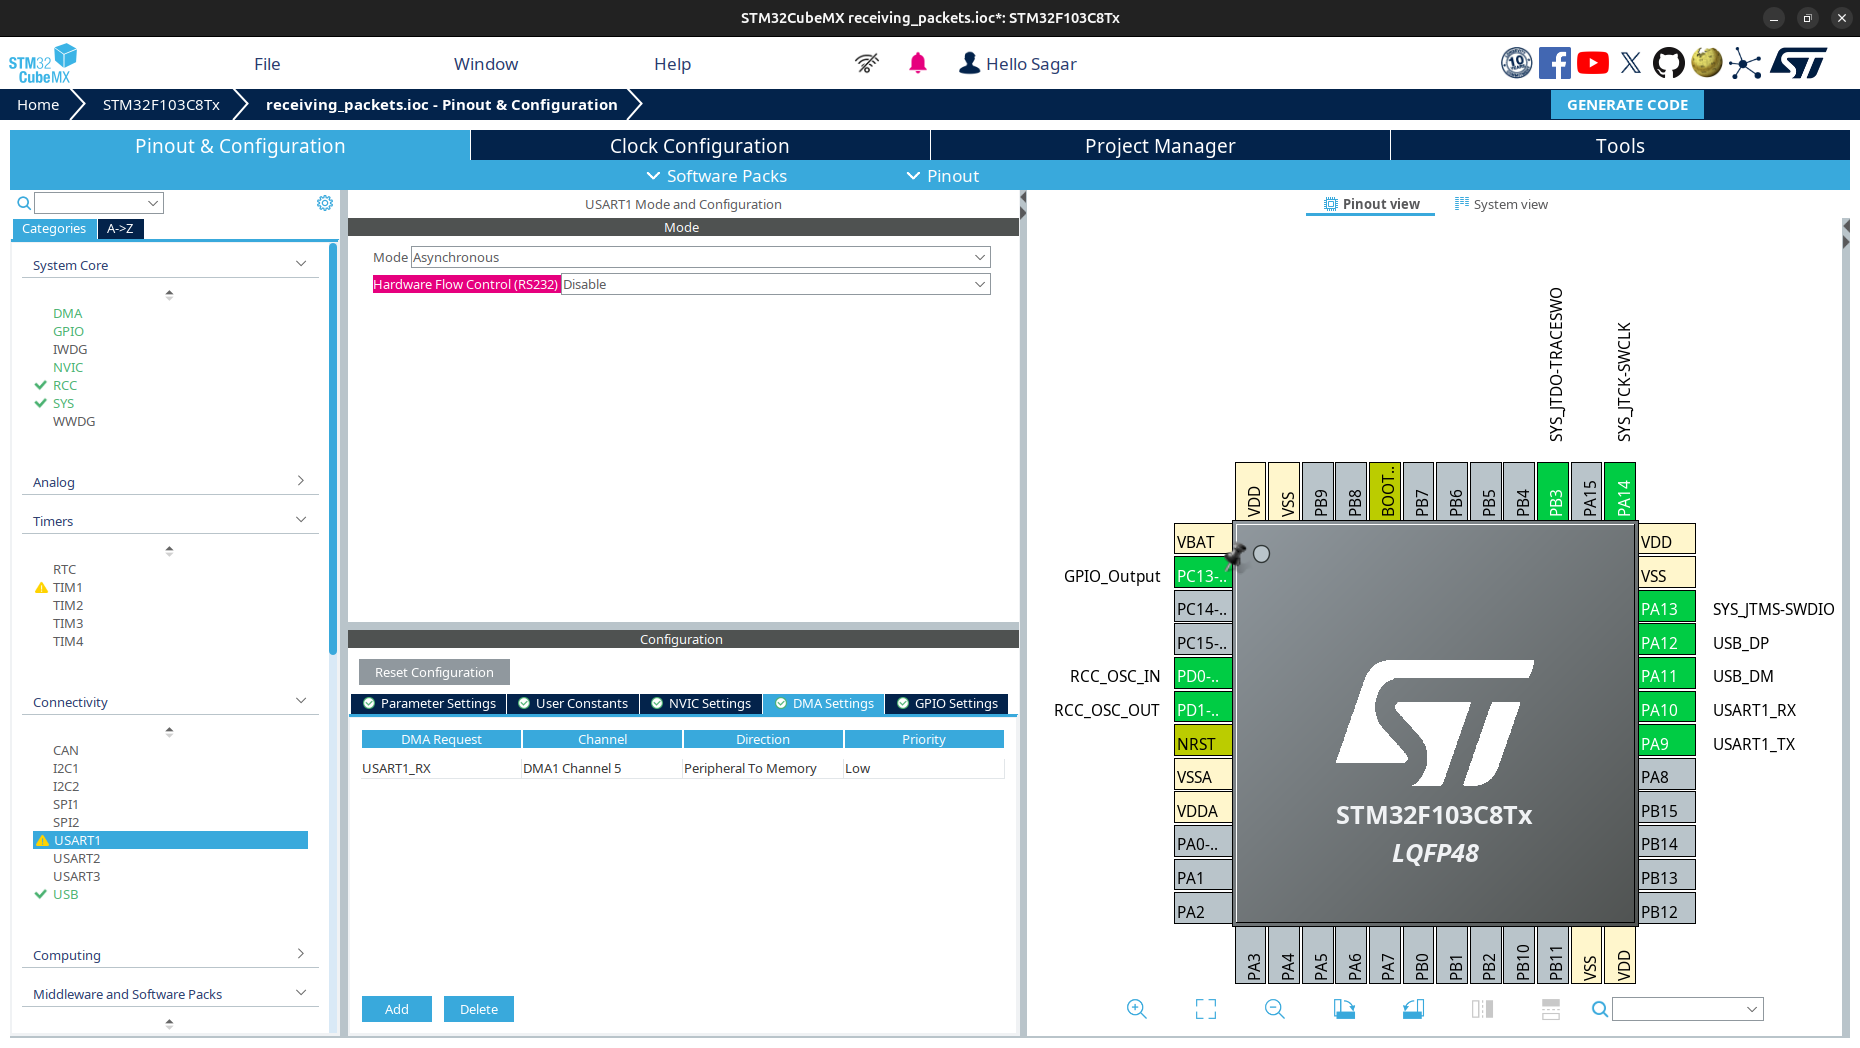Click GENERATE CODE button
The height and width of the screenshot is (1048, 1860).
point(1627,105)
